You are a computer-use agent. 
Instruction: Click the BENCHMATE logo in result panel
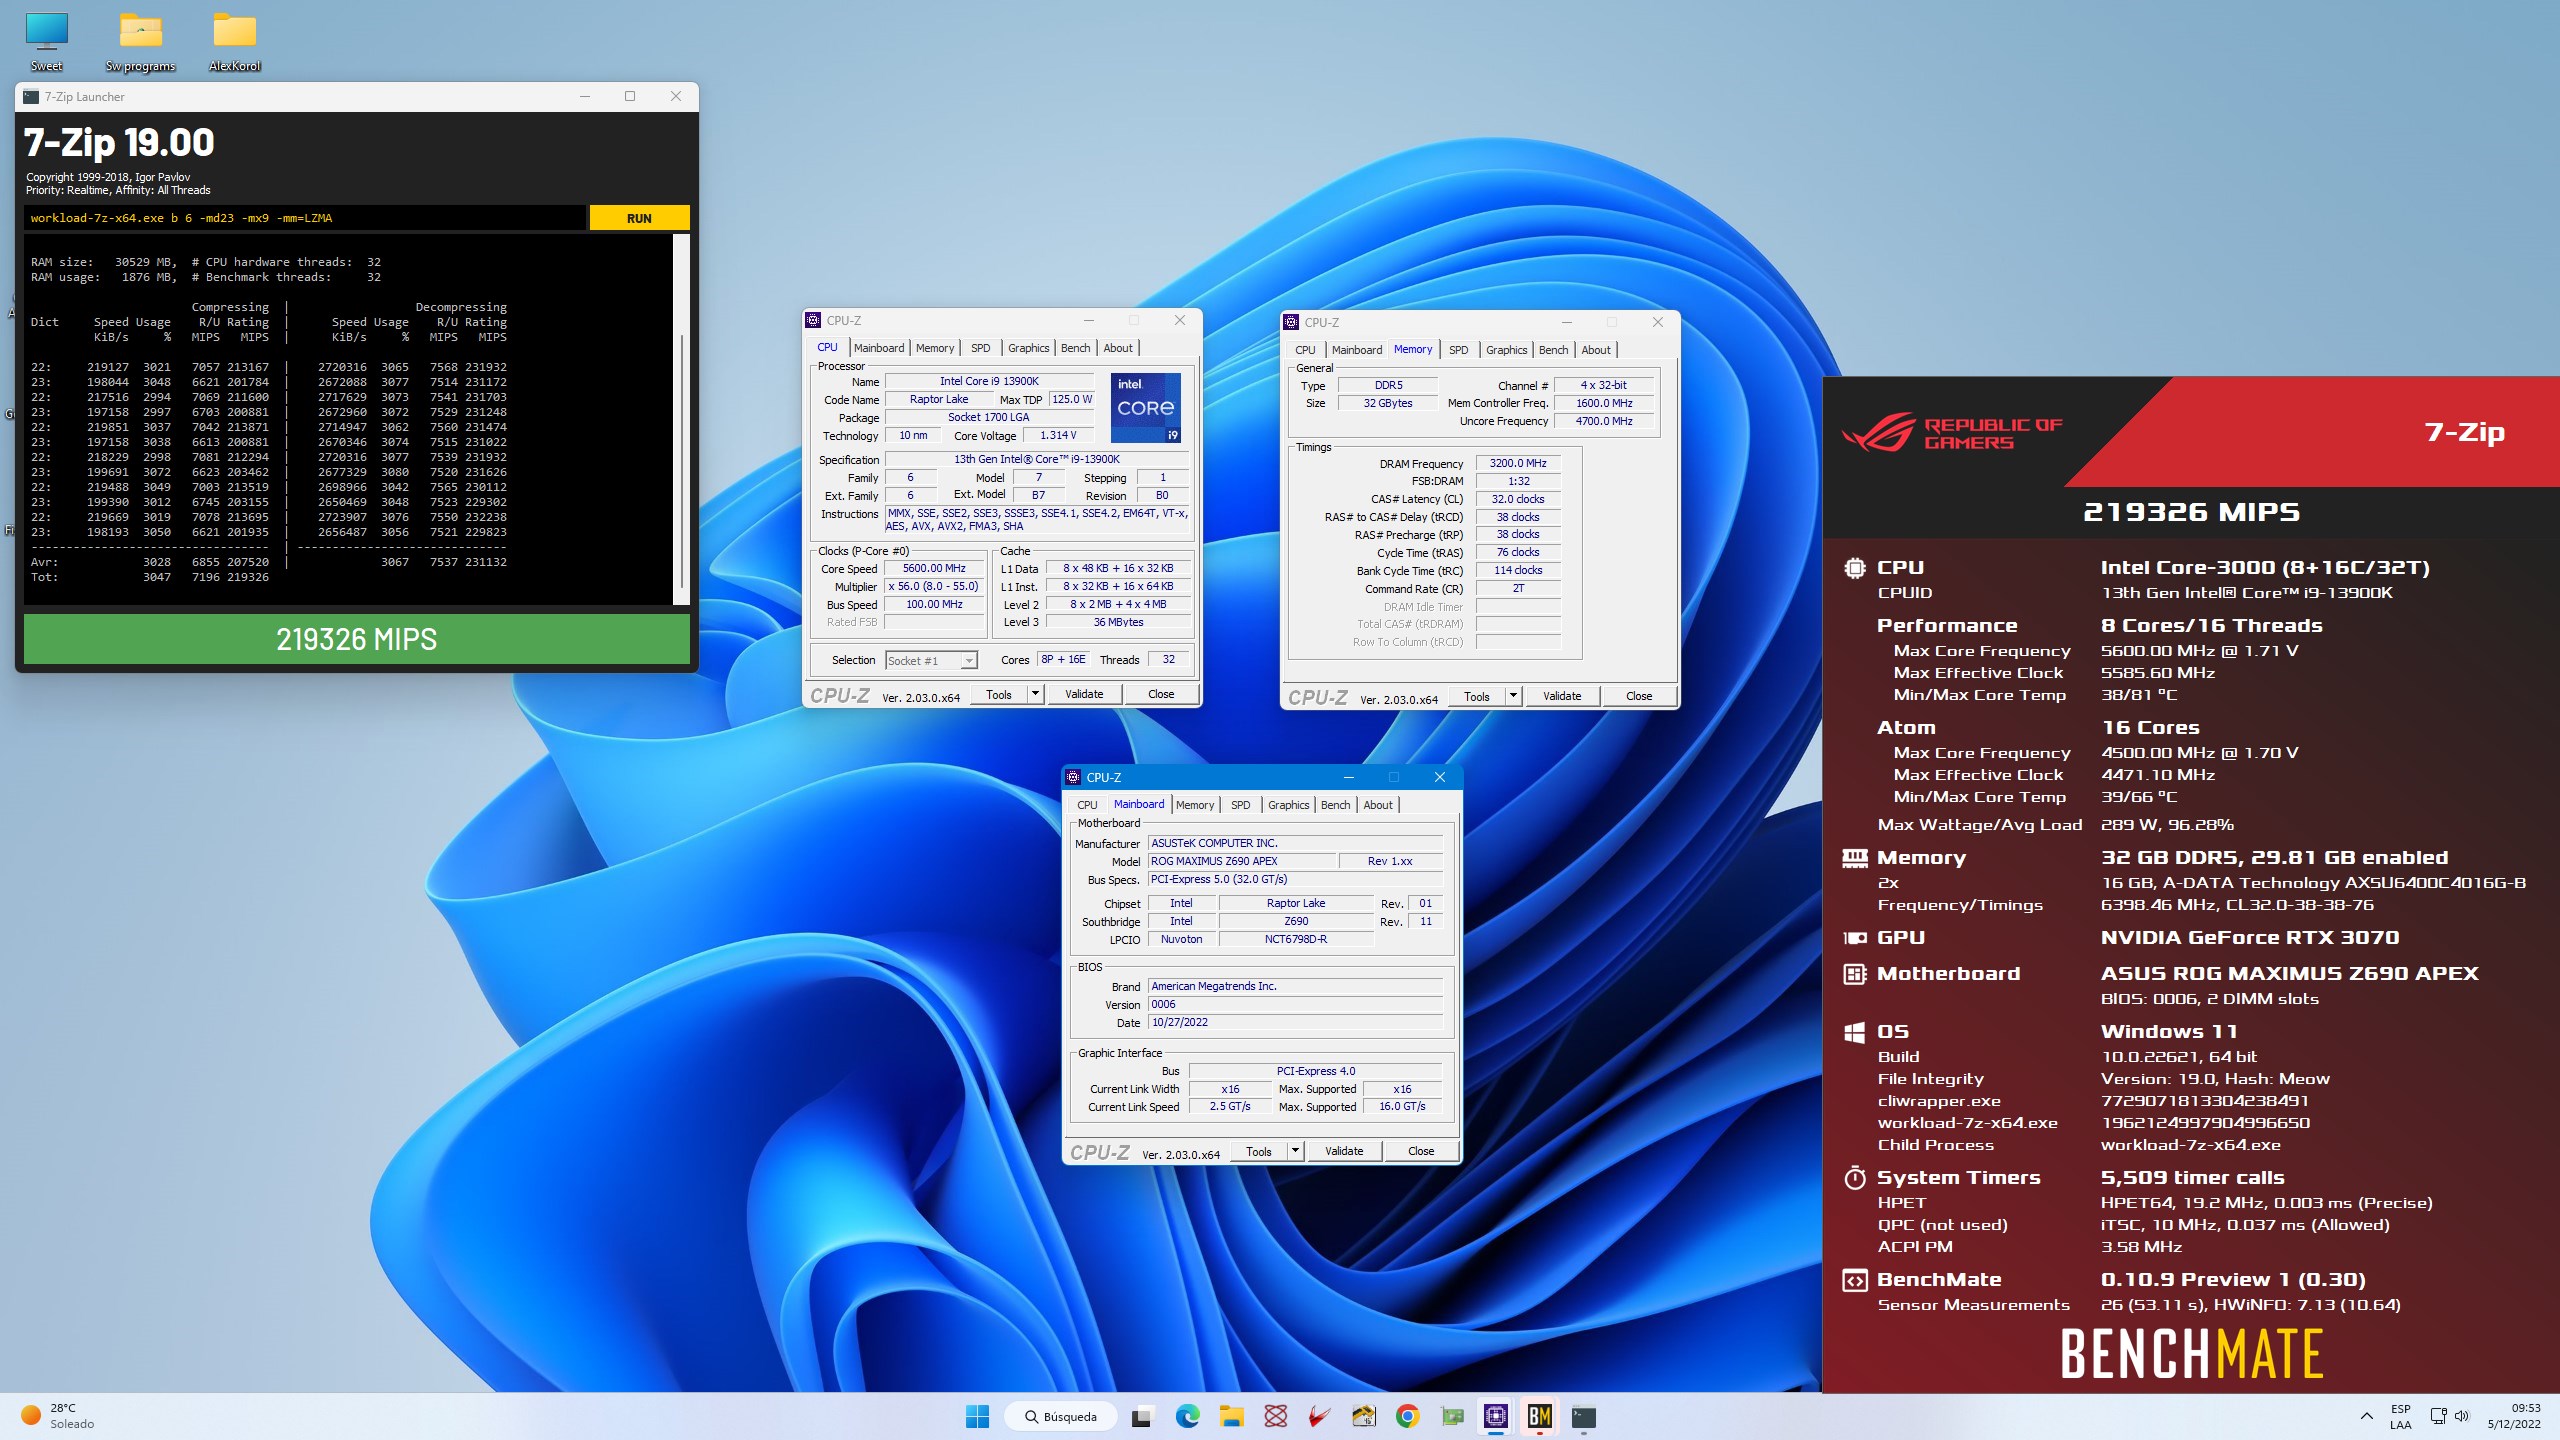coord(2192,1354)
